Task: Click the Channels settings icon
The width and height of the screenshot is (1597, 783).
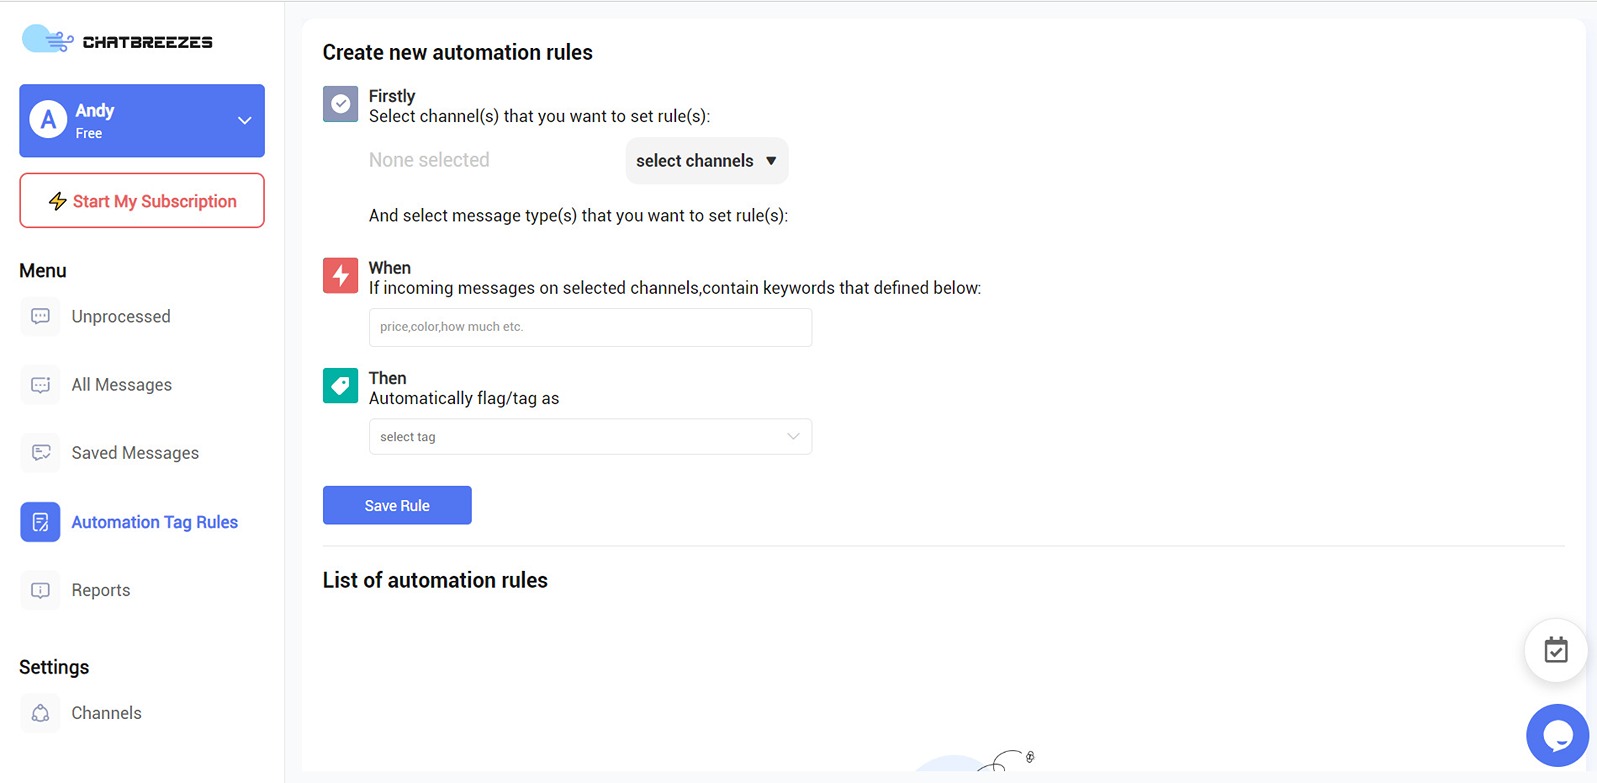Action: (x=40, y=713)
